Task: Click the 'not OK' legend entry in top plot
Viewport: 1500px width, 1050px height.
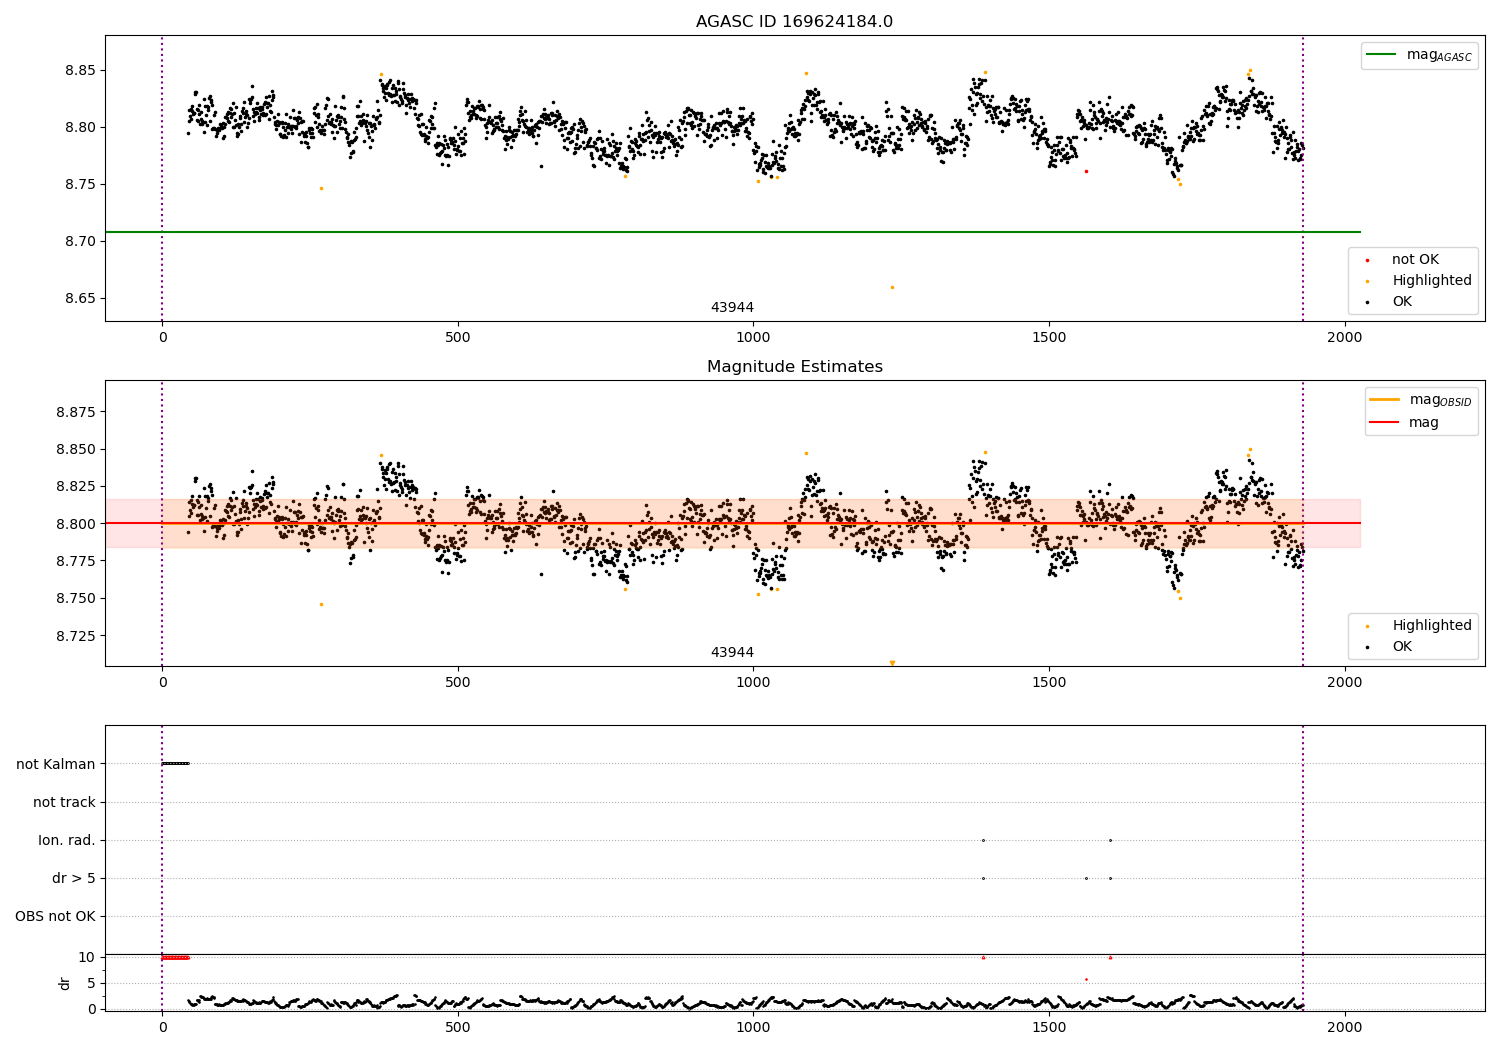Action: 1415,260
